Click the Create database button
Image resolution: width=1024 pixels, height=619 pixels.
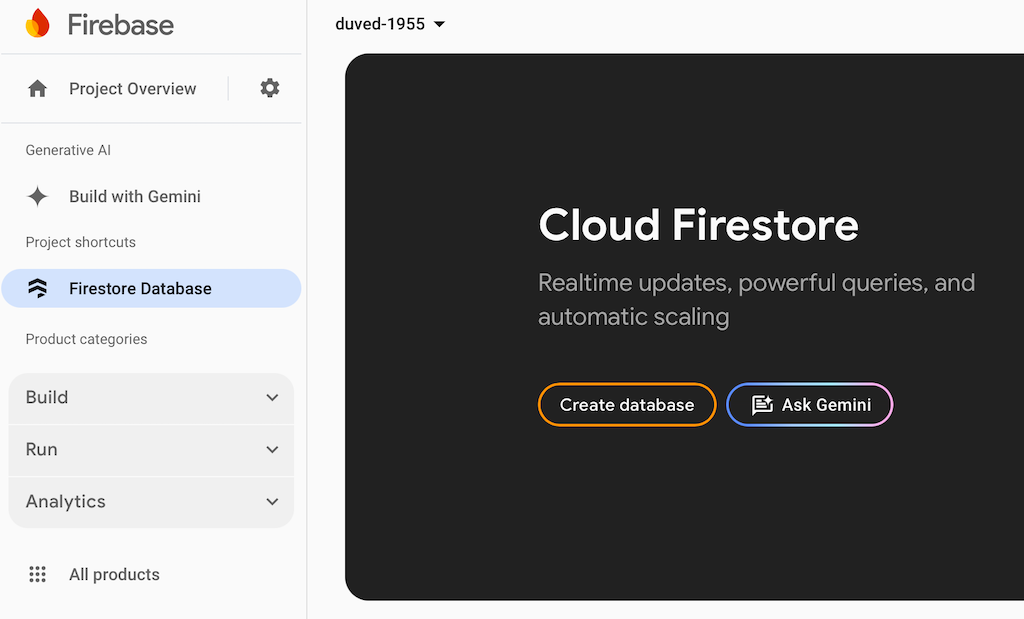(x=627, y=405)
